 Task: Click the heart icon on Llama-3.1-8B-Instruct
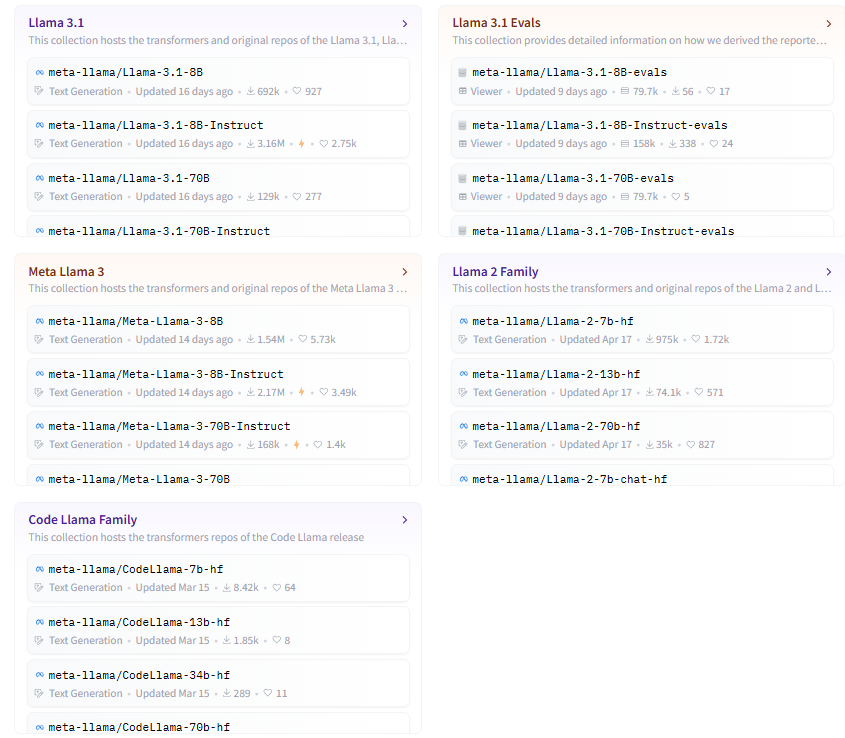tap(324, 144)
